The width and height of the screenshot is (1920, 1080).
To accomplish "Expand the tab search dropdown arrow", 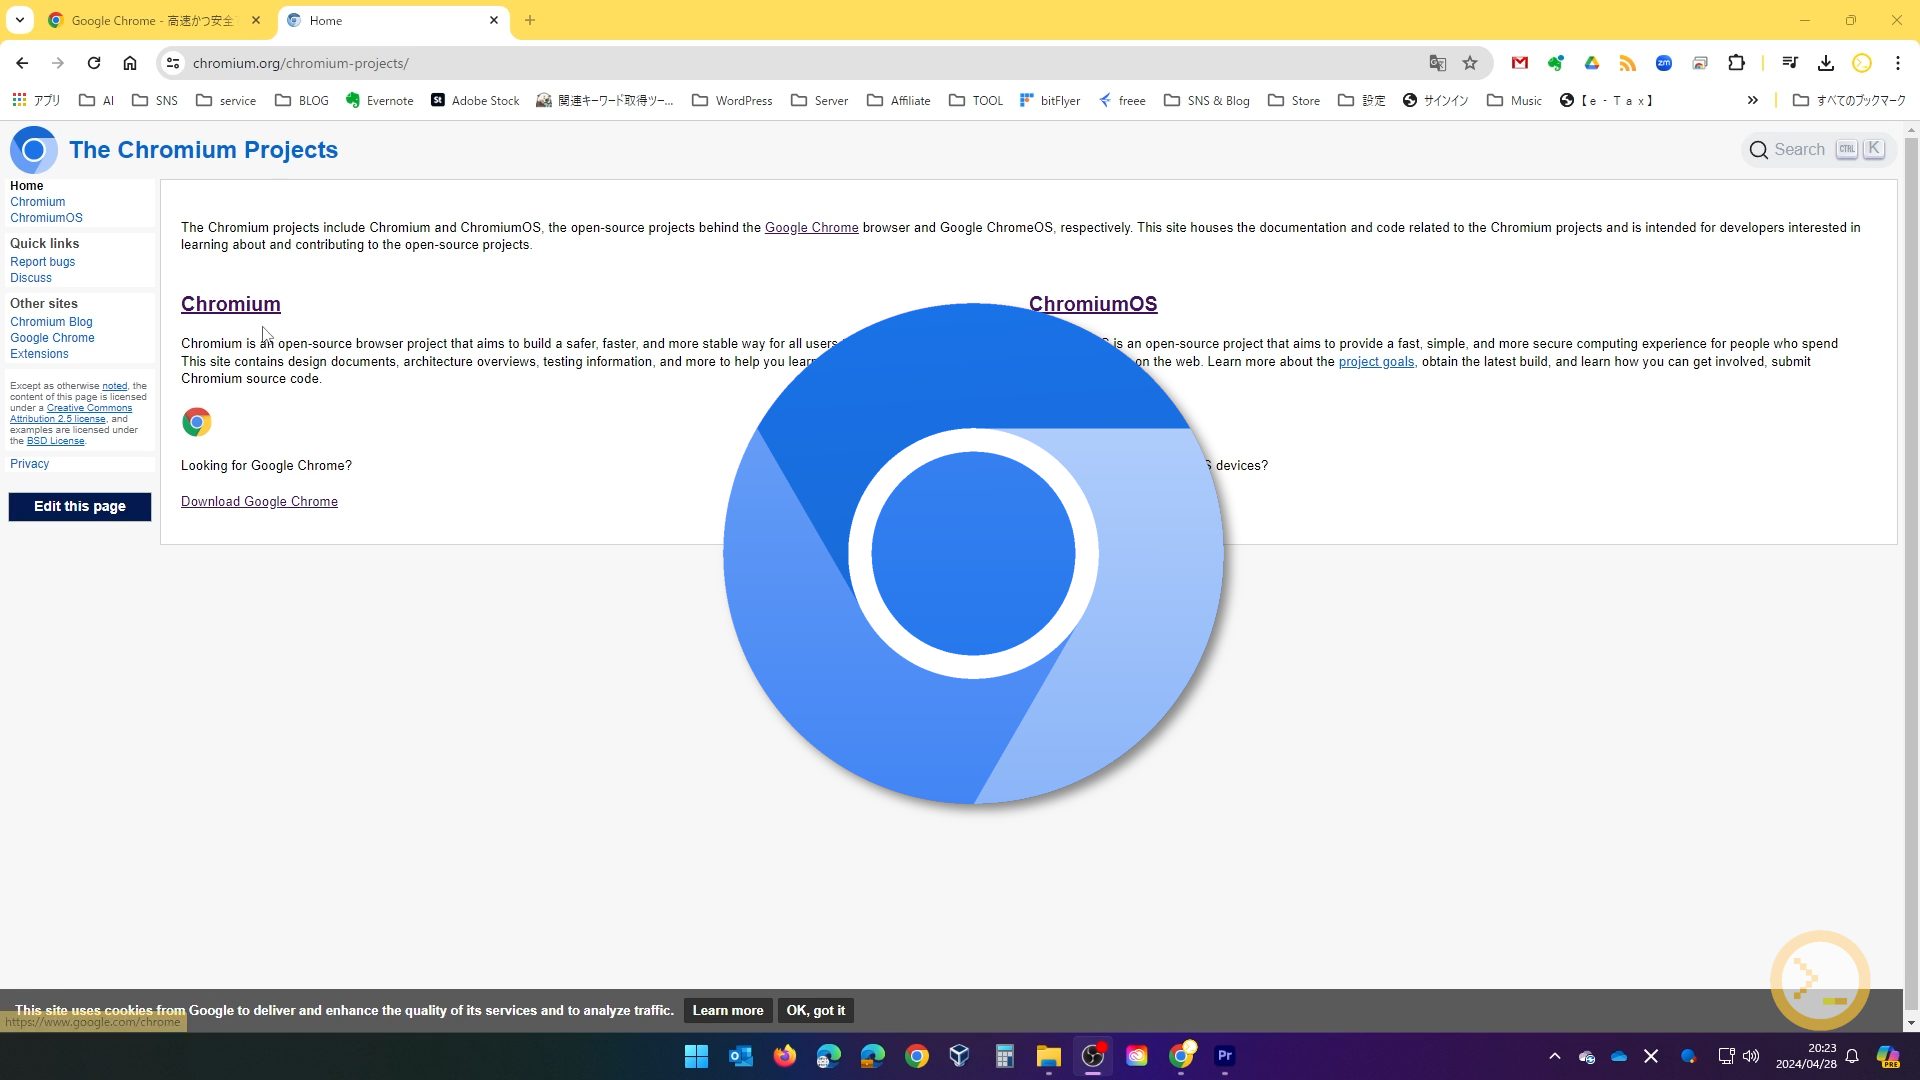I will (x=19, y=20).
